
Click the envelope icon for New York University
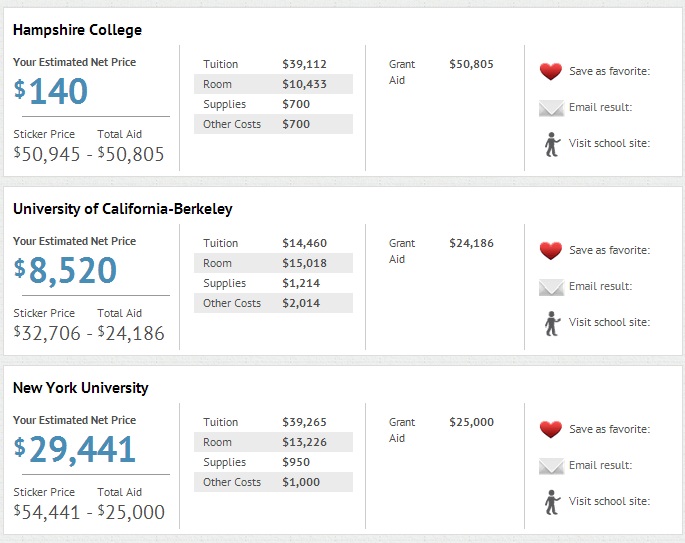pos(551,466)
